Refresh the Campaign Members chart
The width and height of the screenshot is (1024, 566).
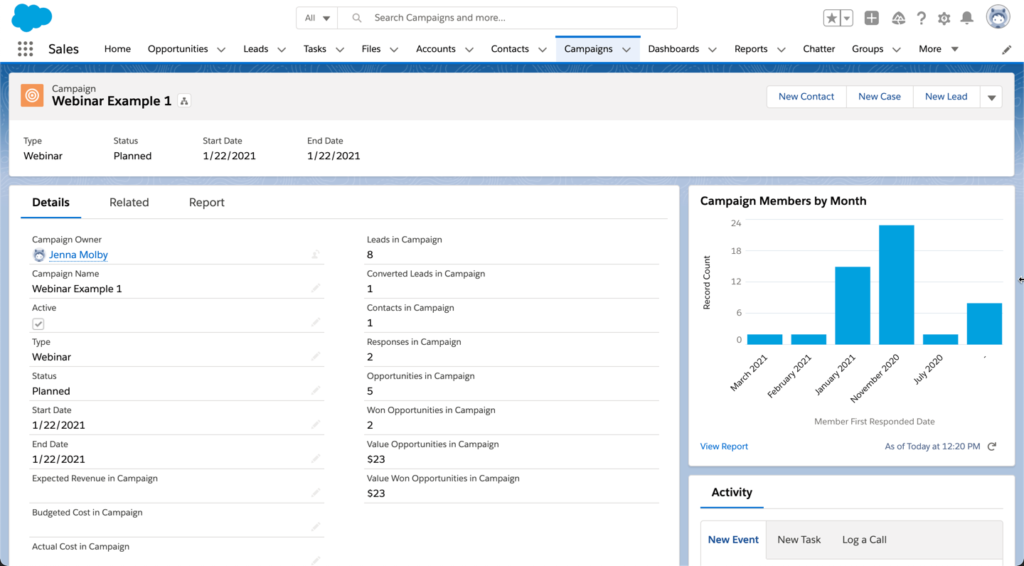(x=992, y=447)
